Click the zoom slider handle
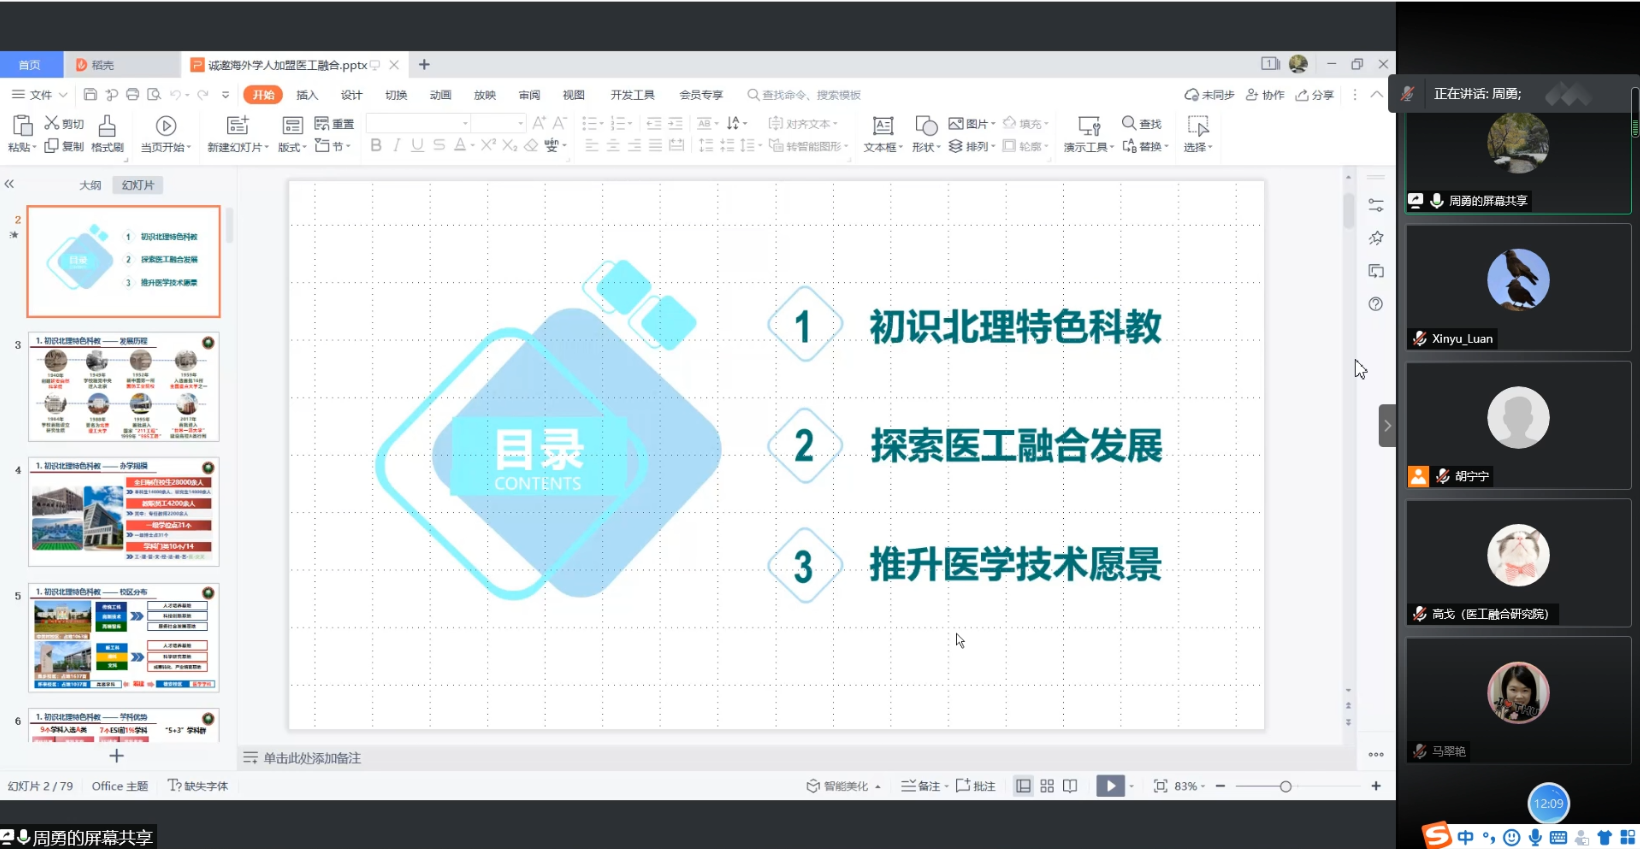This screenshot has width=1640, height=849. pos(1286,786)
